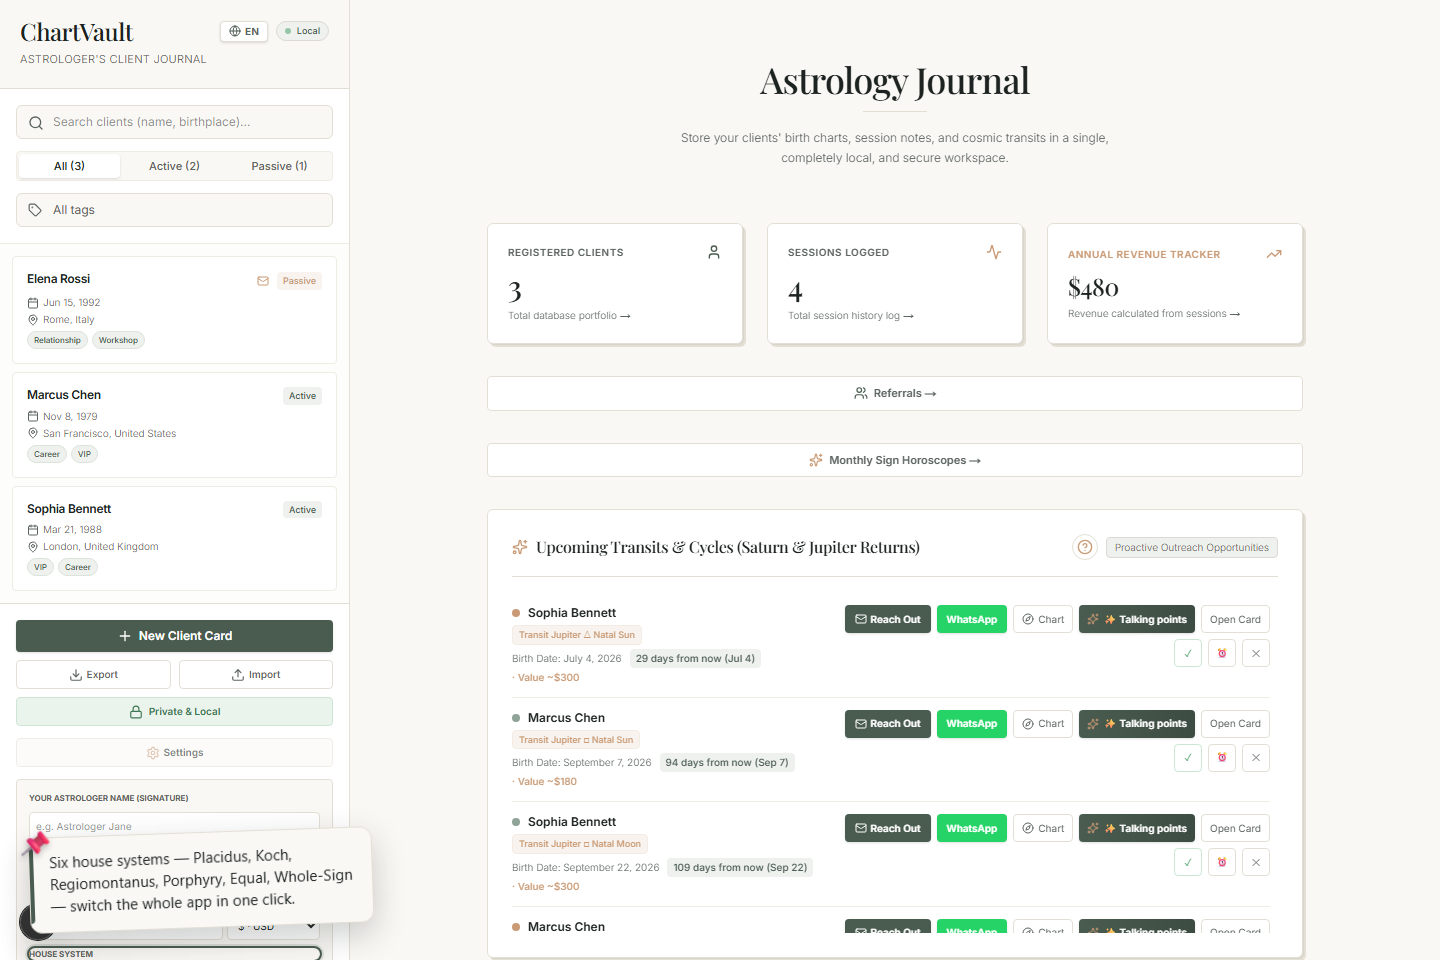This screenshot has height=960, width=1440.
Task: Send WhatsApp for the Jul 4 transit
Action: [x=972, y=619]
